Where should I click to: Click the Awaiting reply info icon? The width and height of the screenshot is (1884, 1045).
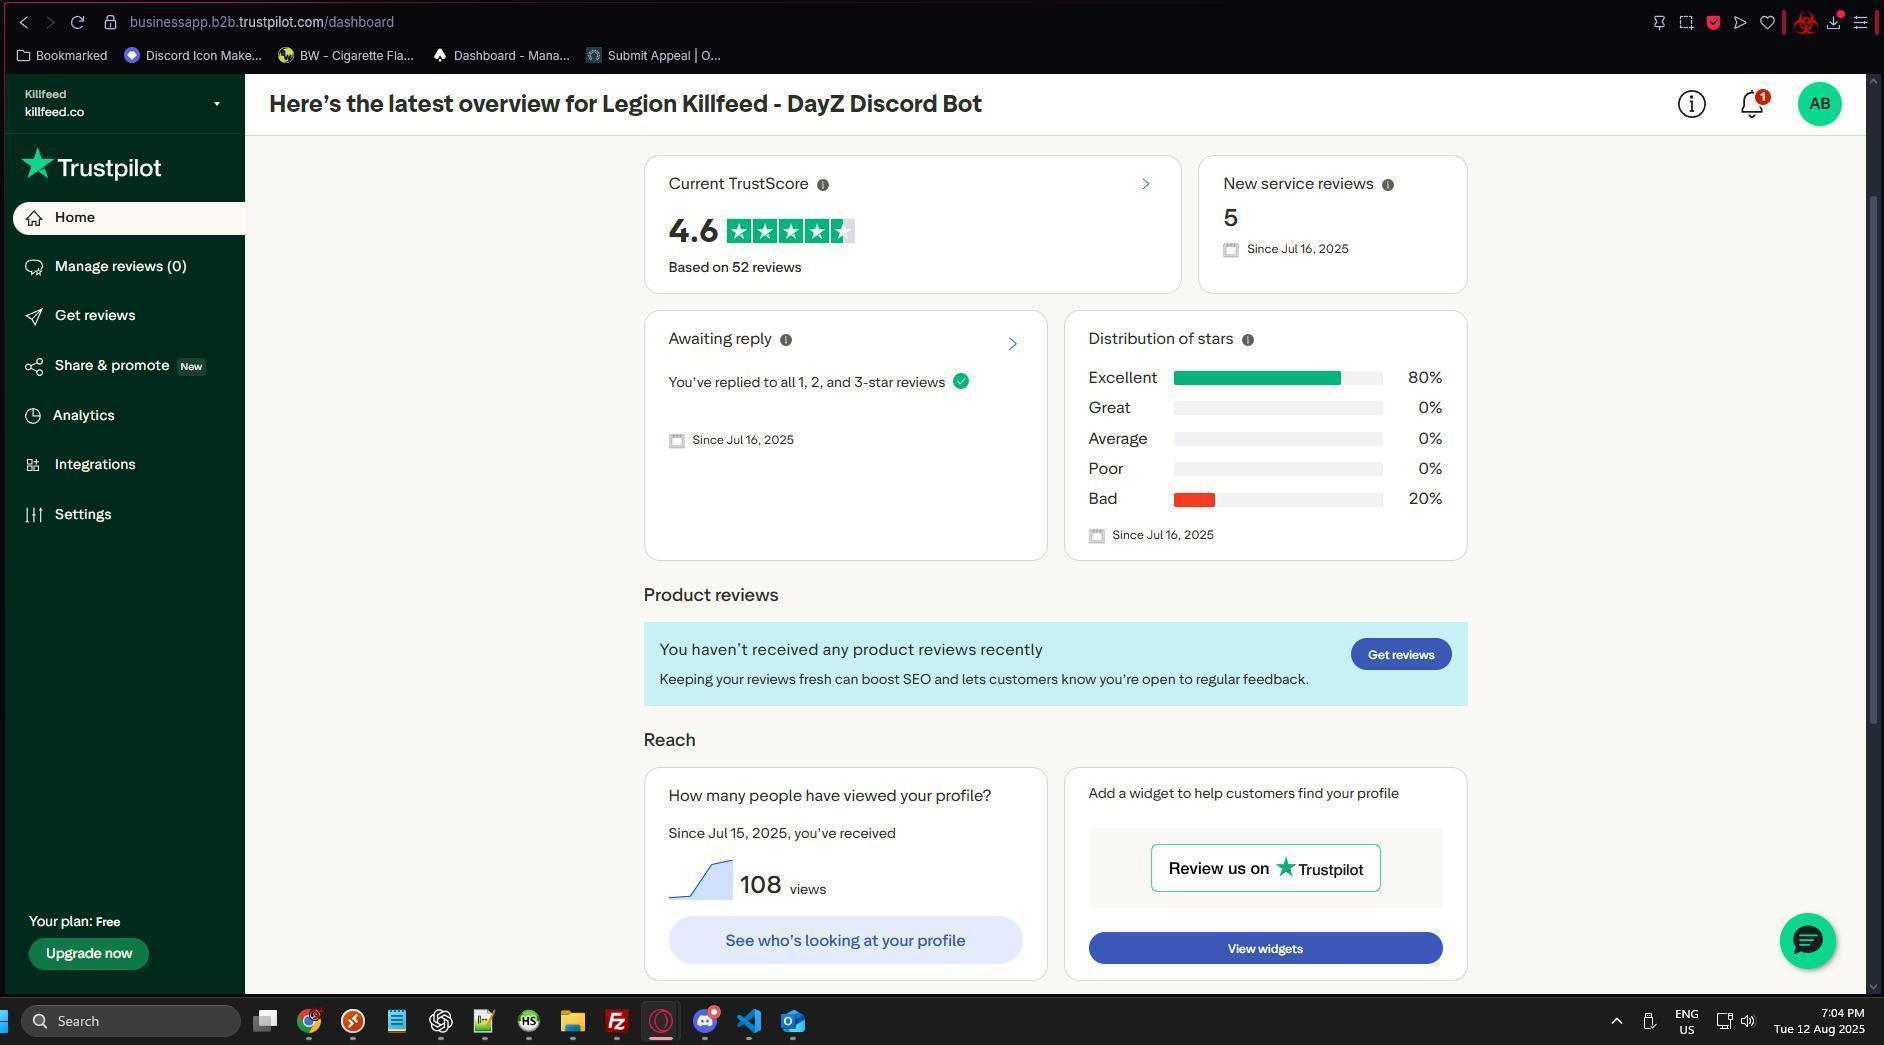click(786, 340)
